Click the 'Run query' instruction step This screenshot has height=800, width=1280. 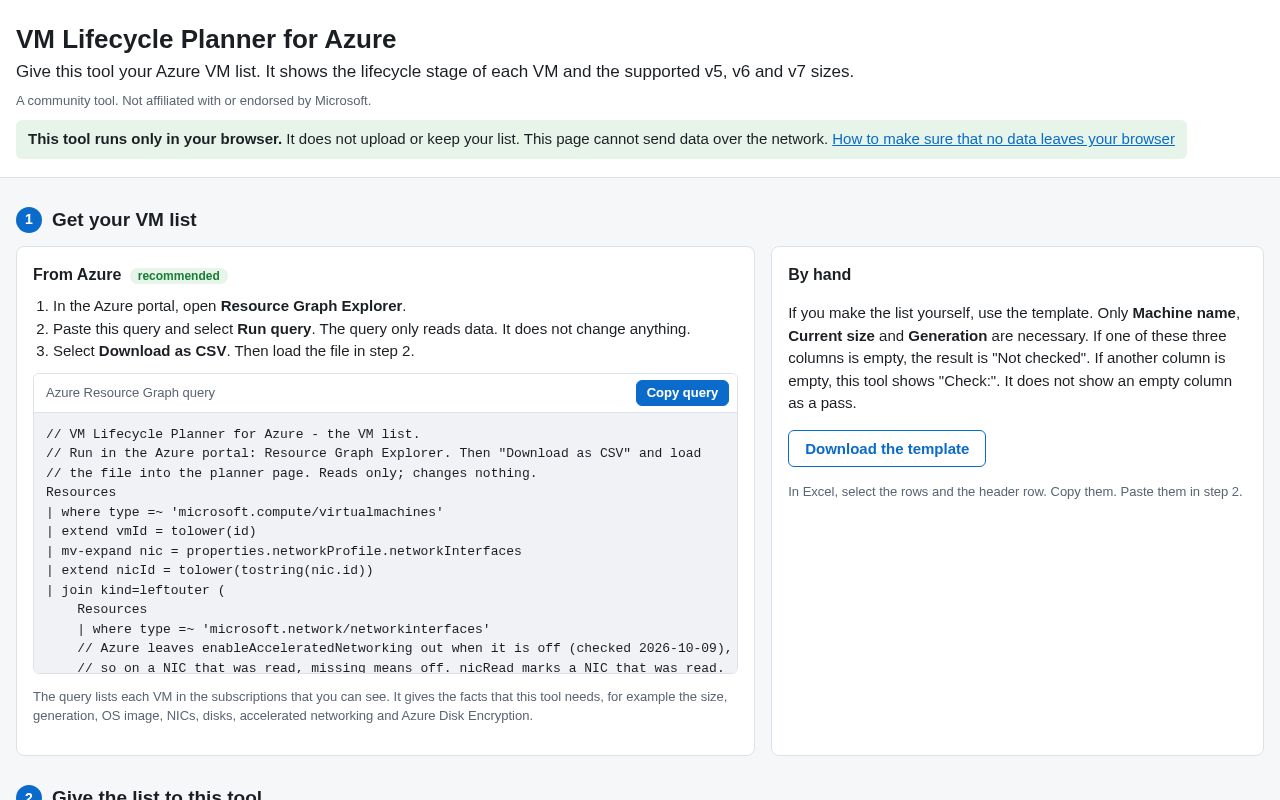coord(372,328)
